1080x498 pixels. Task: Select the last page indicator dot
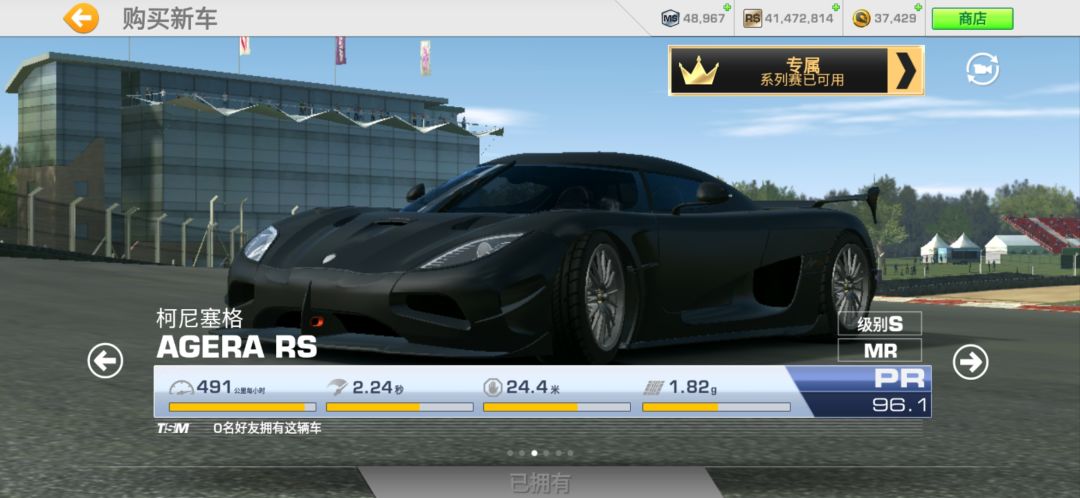[x=570, y=453]
